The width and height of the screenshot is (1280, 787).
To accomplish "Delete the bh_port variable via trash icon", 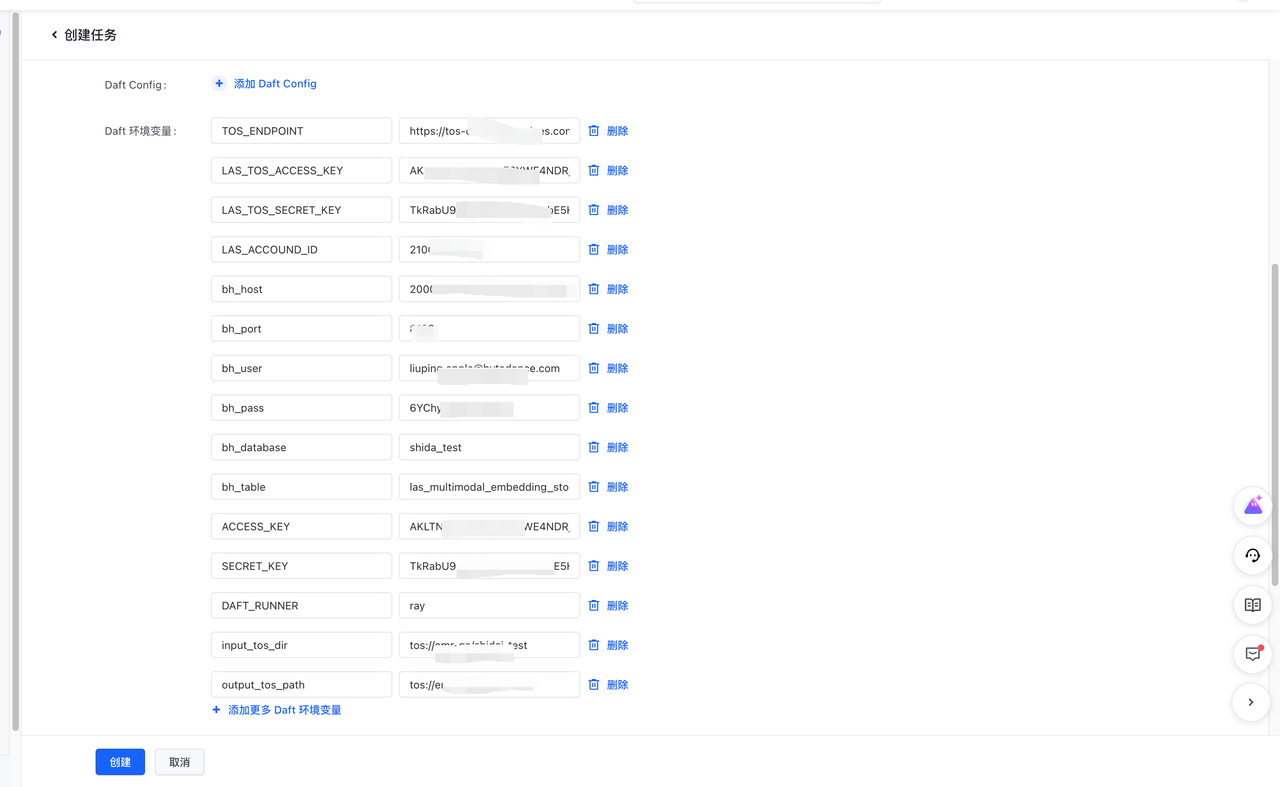I will [x=593, y=329].
